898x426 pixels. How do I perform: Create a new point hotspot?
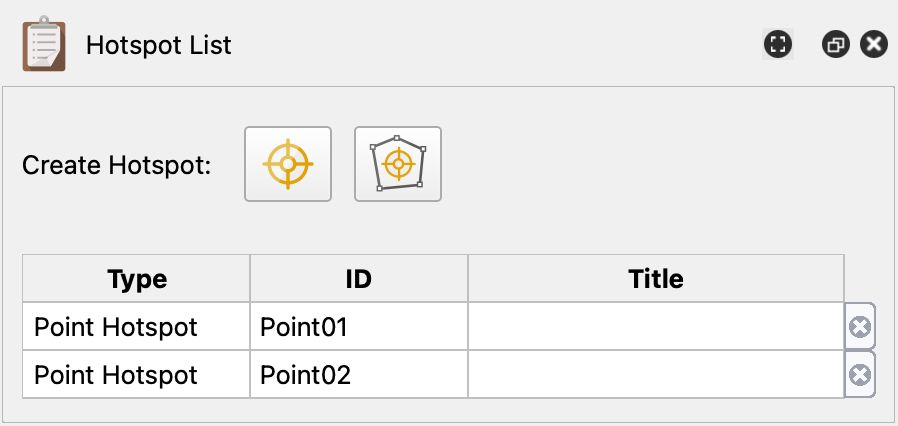pos(288,164)
